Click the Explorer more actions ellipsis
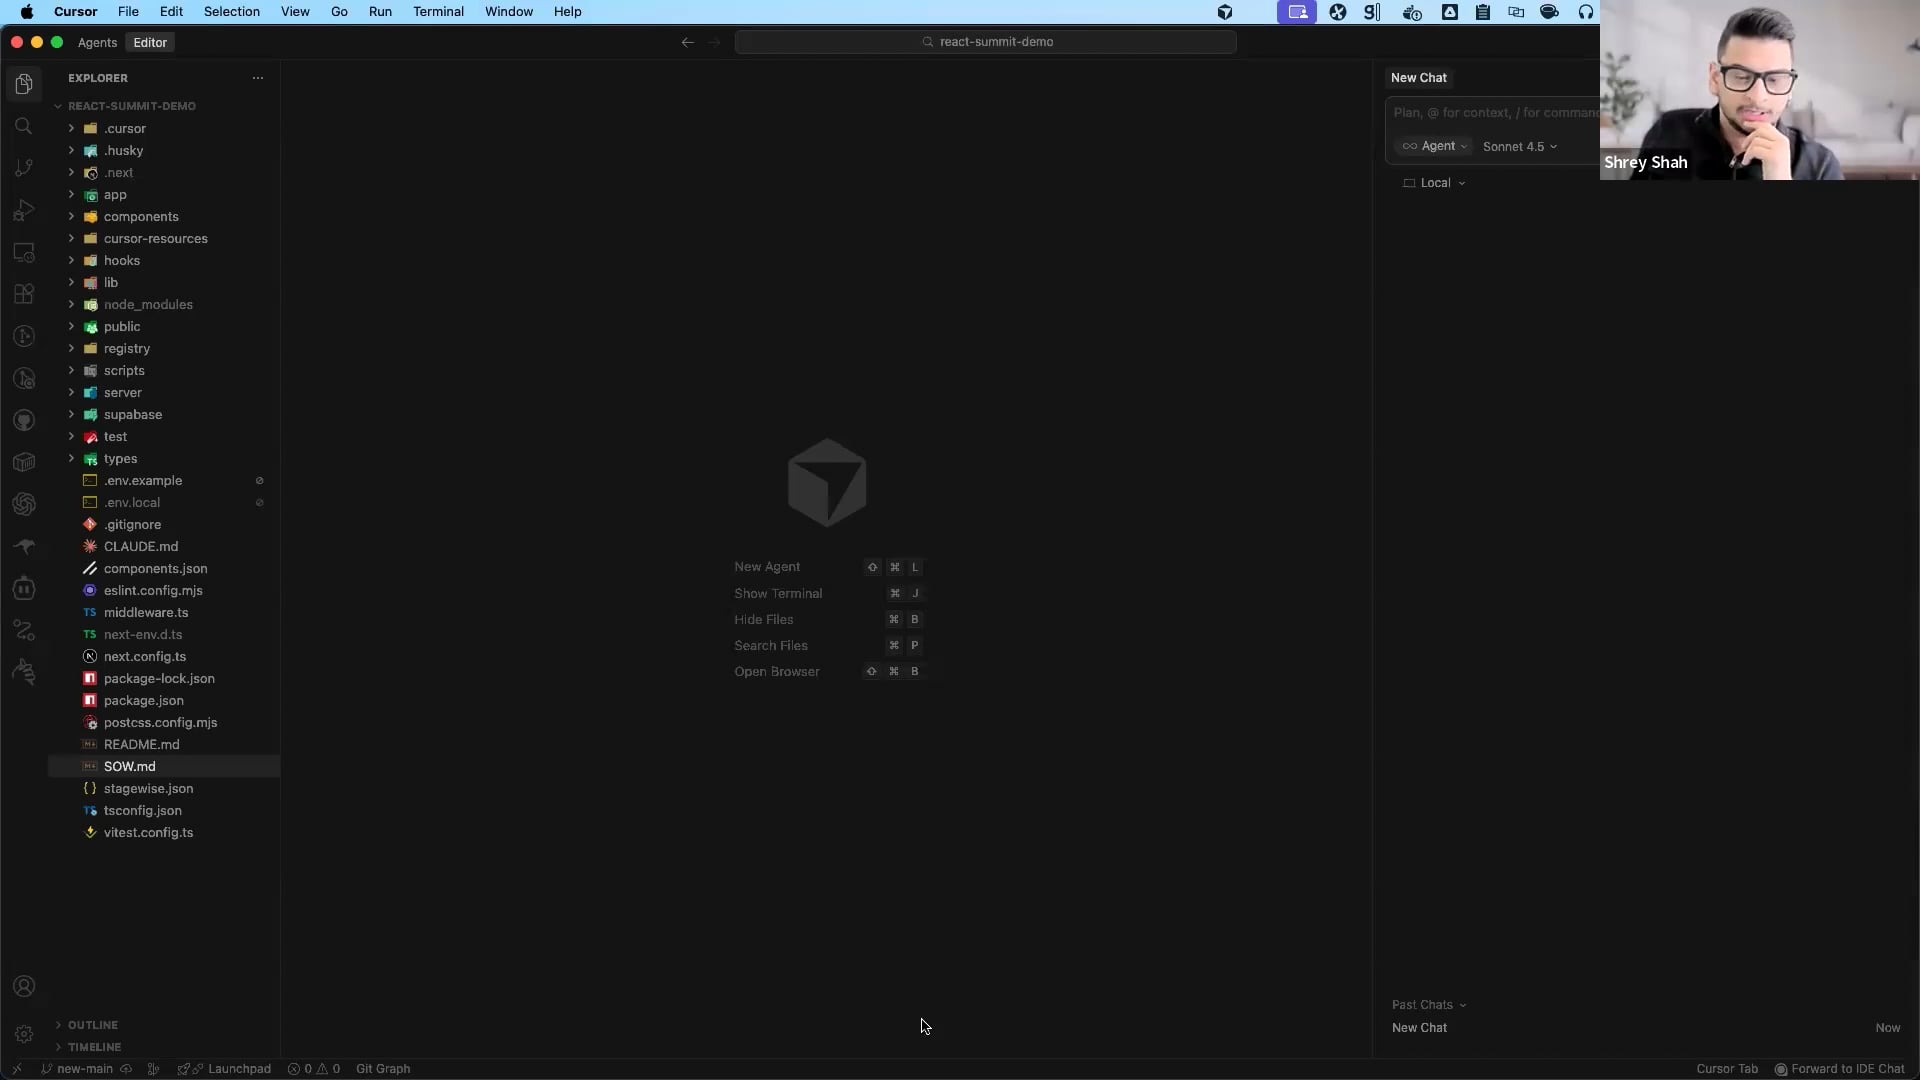The width and height of the screenshot is (1920, 1080). (258, 78)
